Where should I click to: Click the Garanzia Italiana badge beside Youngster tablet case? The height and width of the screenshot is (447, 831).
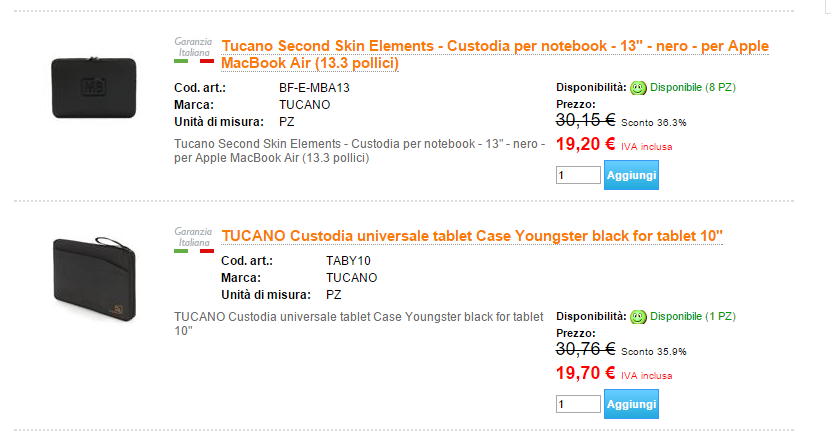(x=194, y=240)
